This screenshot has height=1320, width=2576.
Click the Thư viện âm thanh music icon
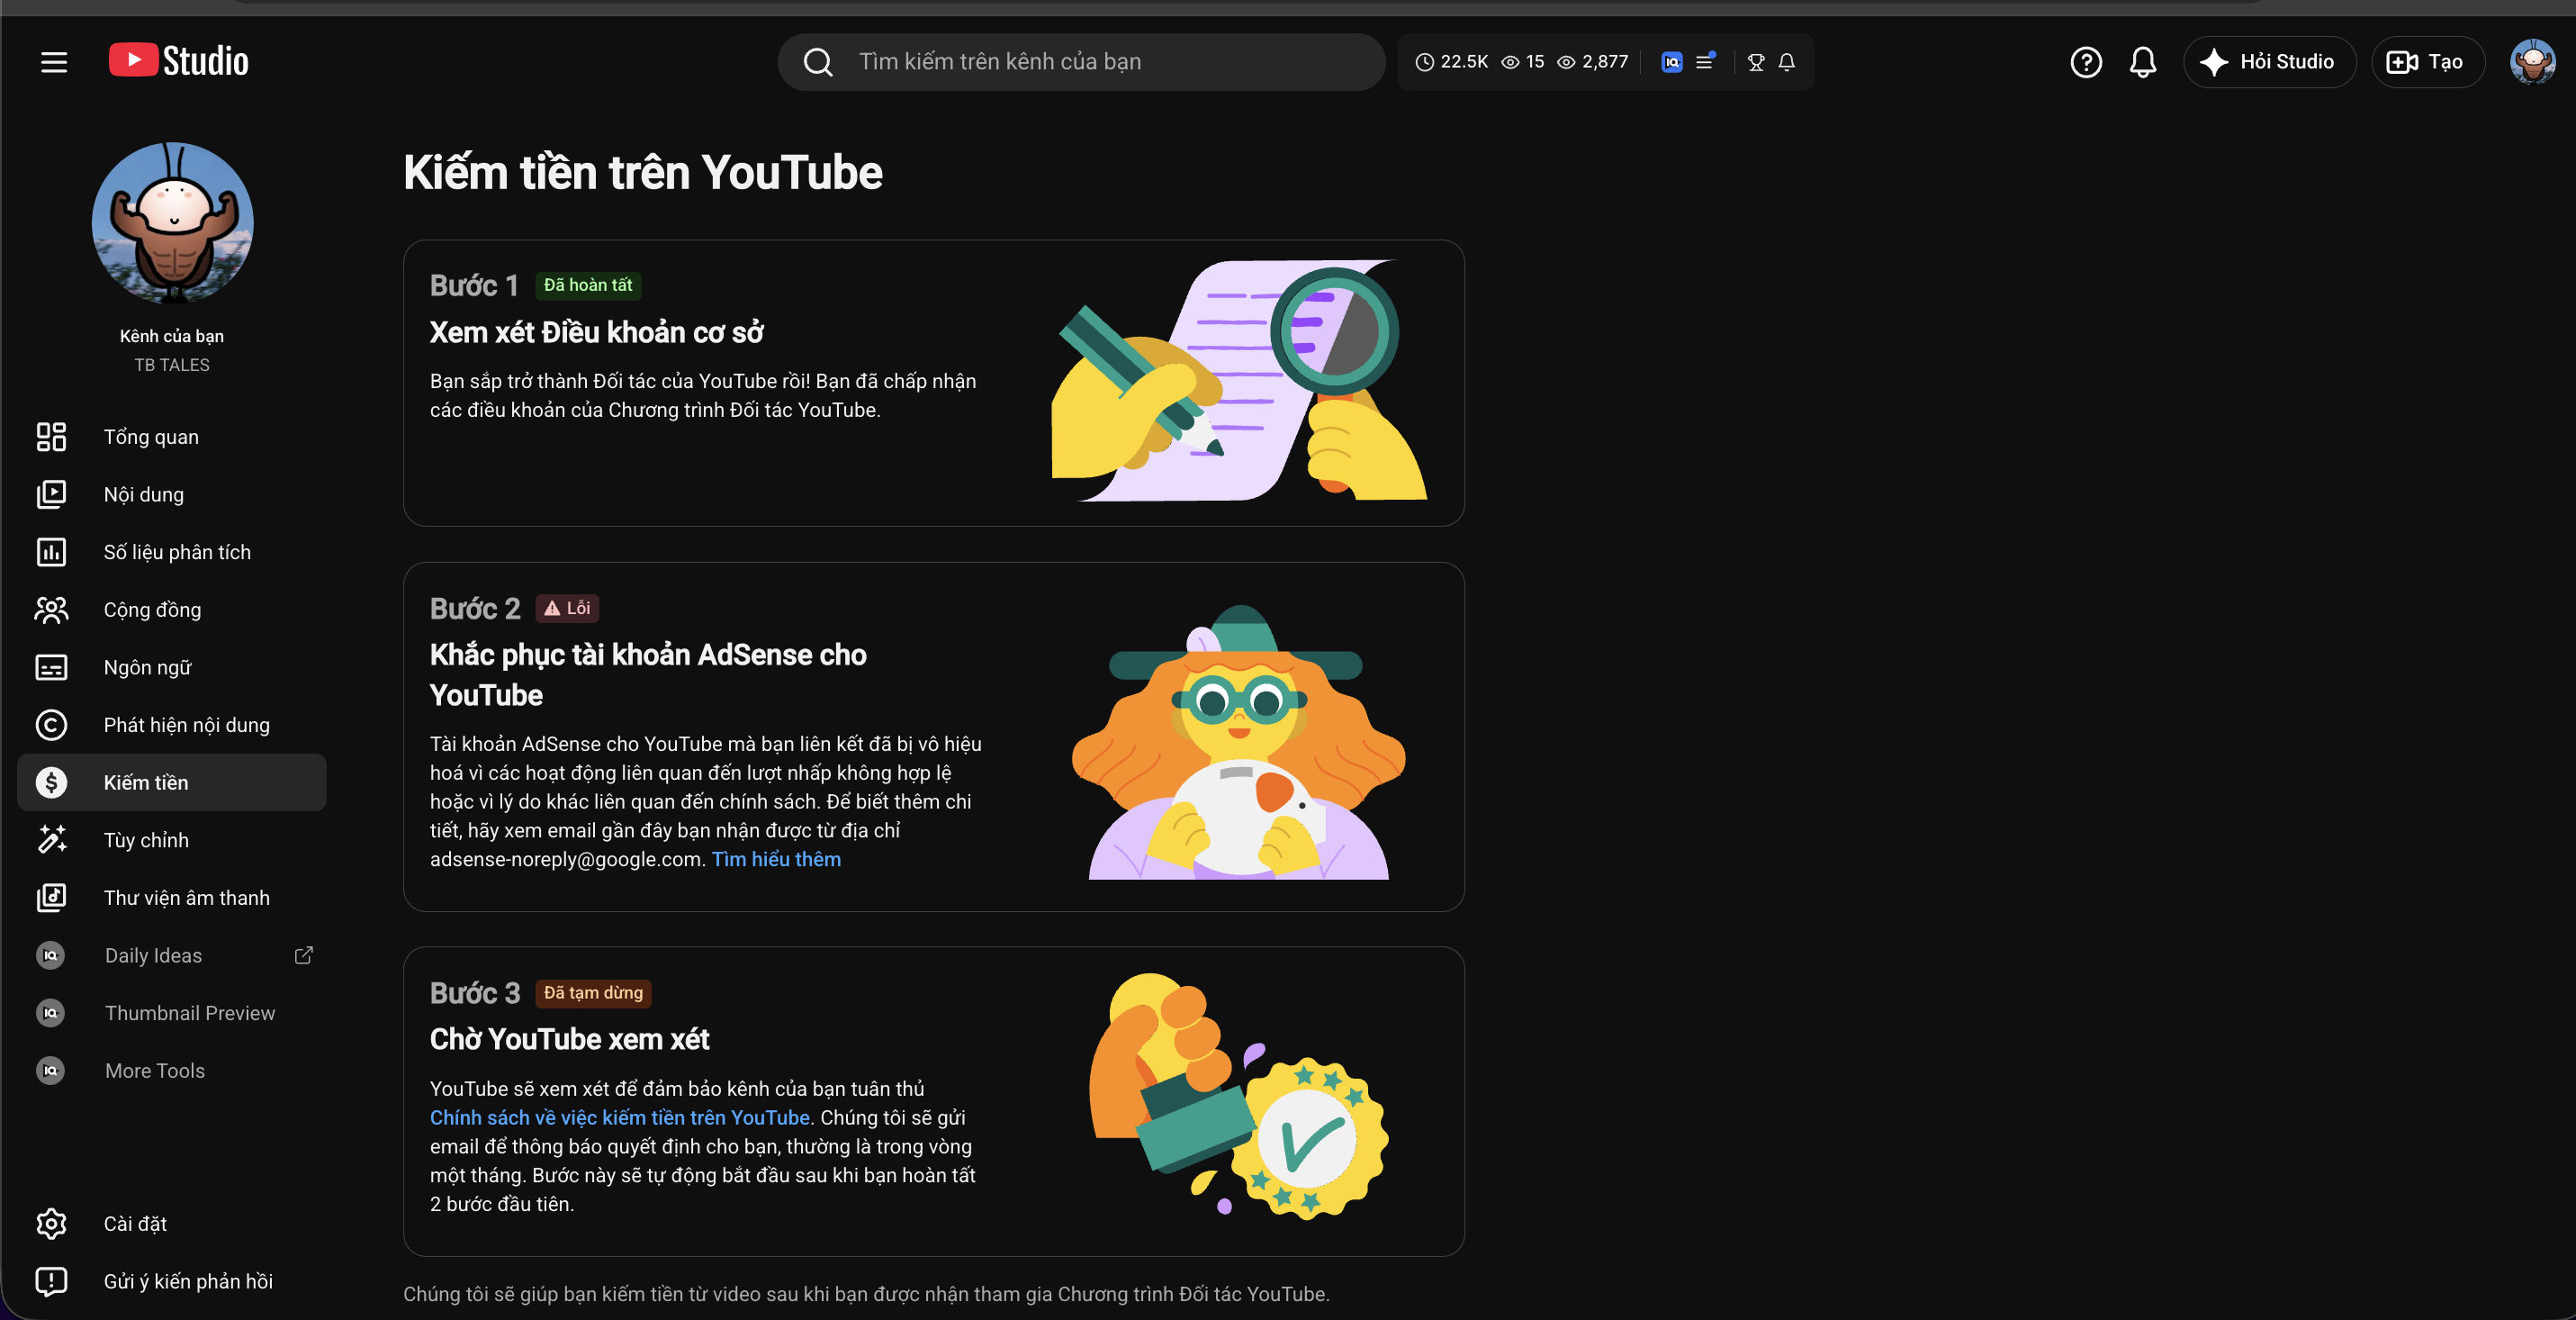[51, 898]
